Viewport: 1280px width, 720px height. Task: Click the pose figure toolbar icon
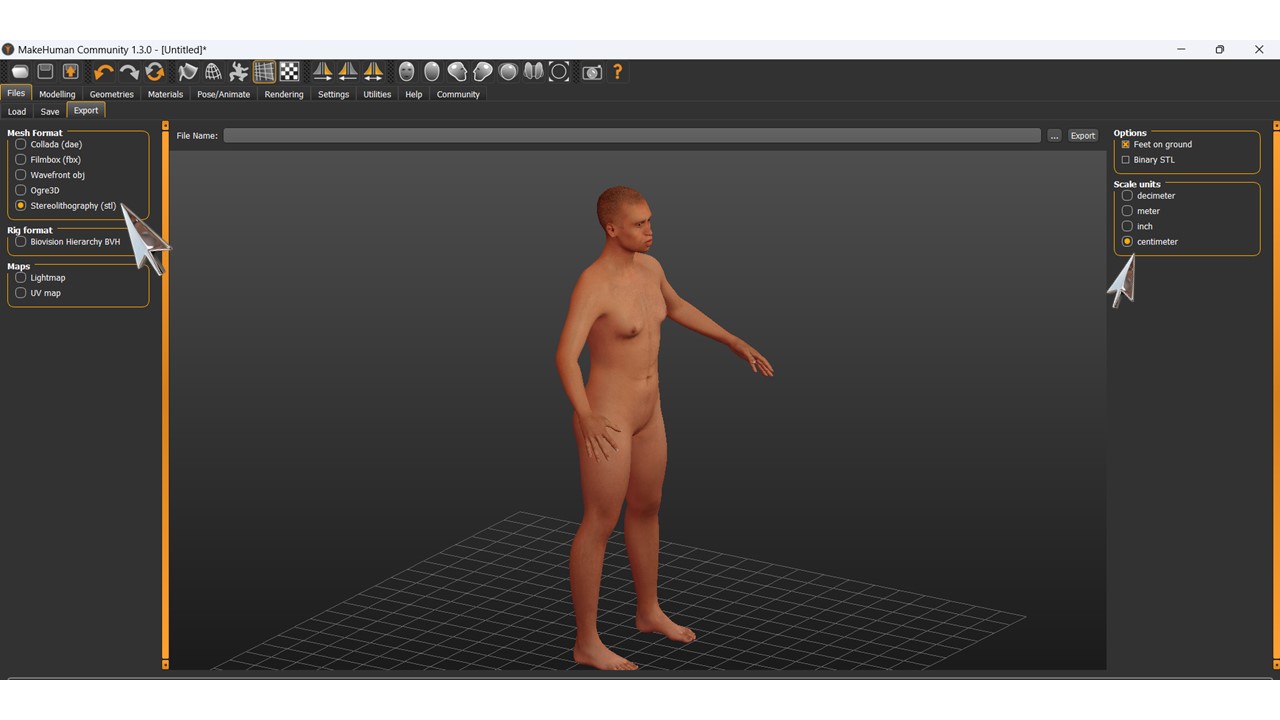coord(238,72)
